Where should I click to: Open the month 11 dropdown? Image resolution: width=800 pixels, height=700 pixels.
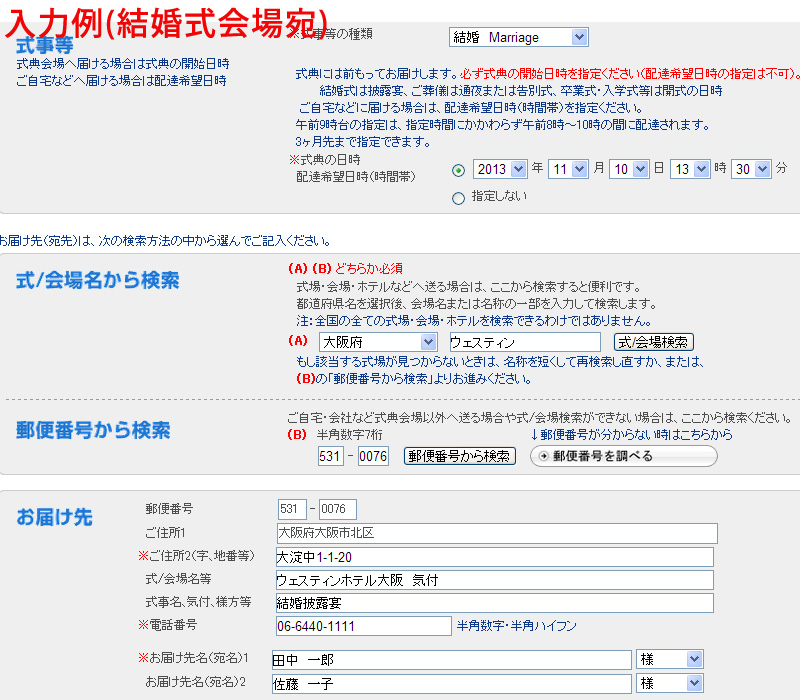567,169
